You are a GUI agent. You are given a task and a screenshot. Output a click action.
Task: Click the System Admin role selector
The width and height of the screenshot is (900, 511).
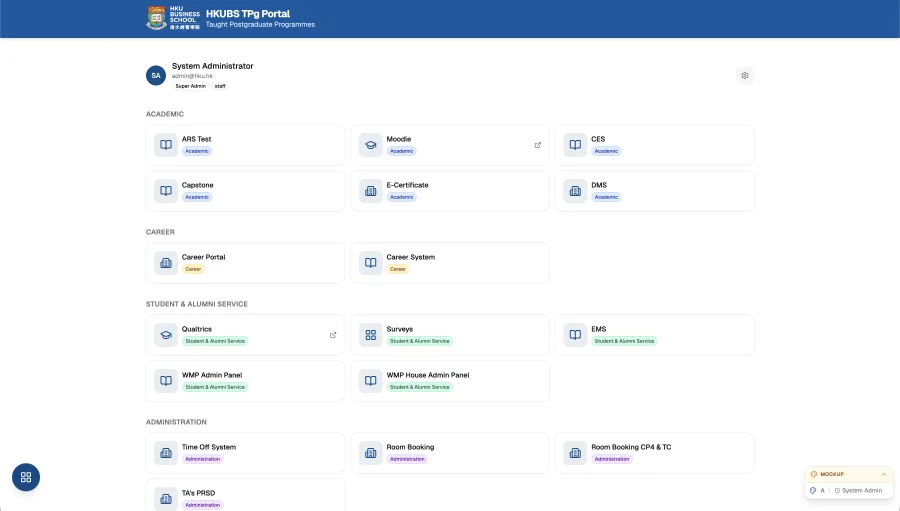point(858,490)
